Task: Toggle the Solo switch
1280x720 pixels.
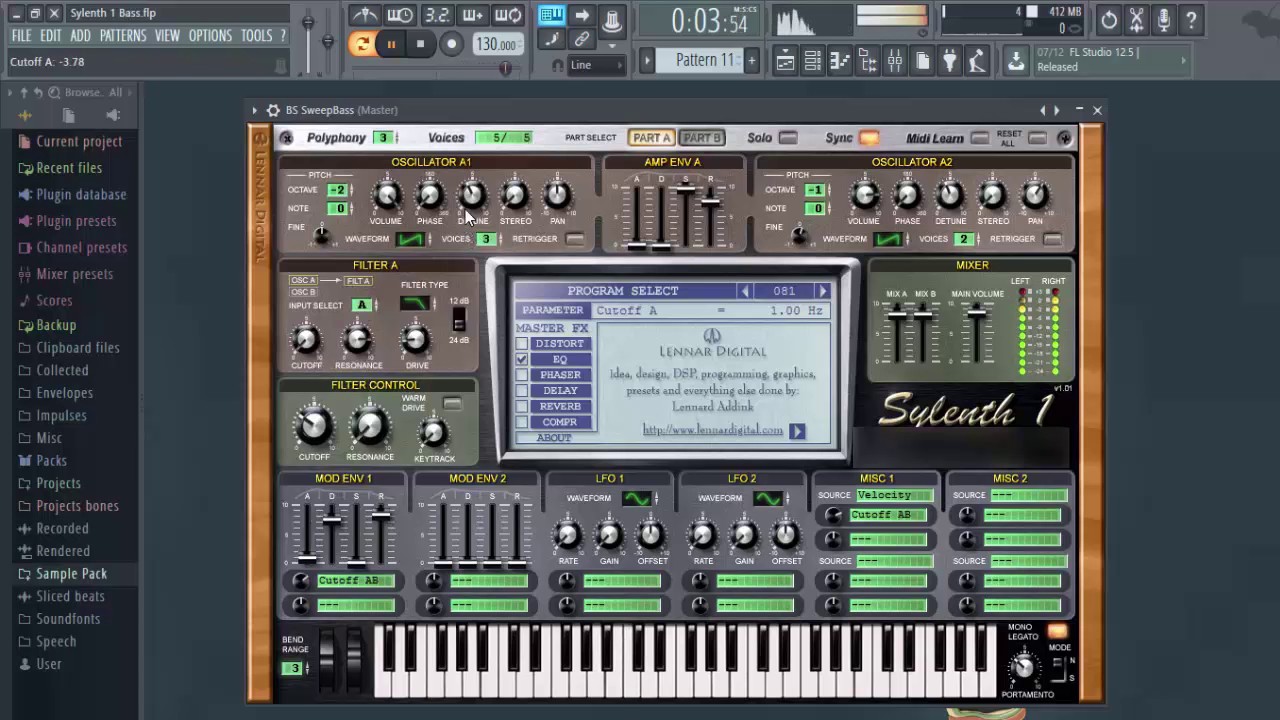Action: click(788, 138)
